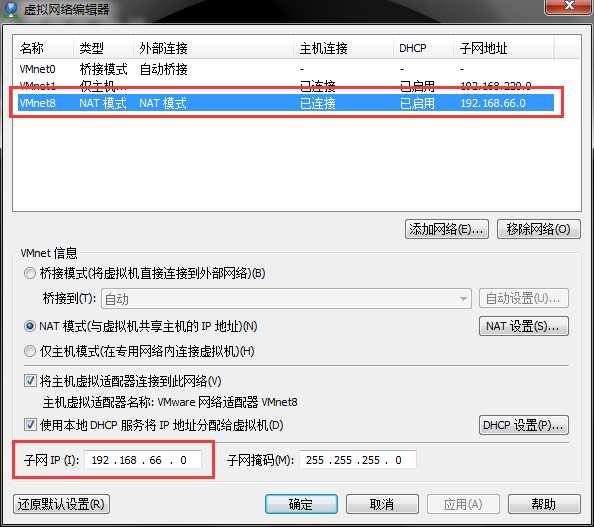594x527 pixels.
Task: Sort by the 名称 column header
Action: pos(43,48)
